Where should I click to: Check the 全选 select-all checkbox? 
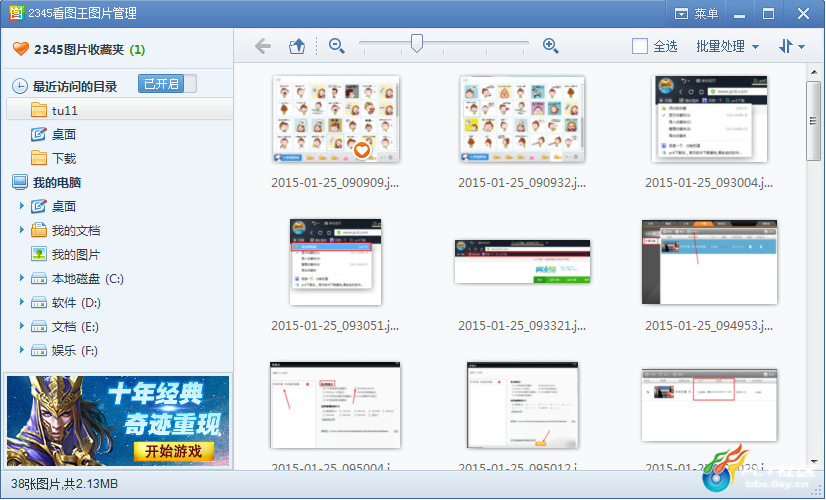640,46
